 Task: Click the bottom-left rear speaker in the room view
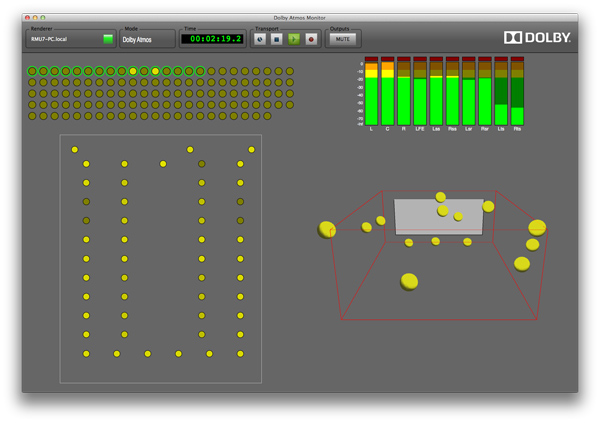[x=86, y=354]
